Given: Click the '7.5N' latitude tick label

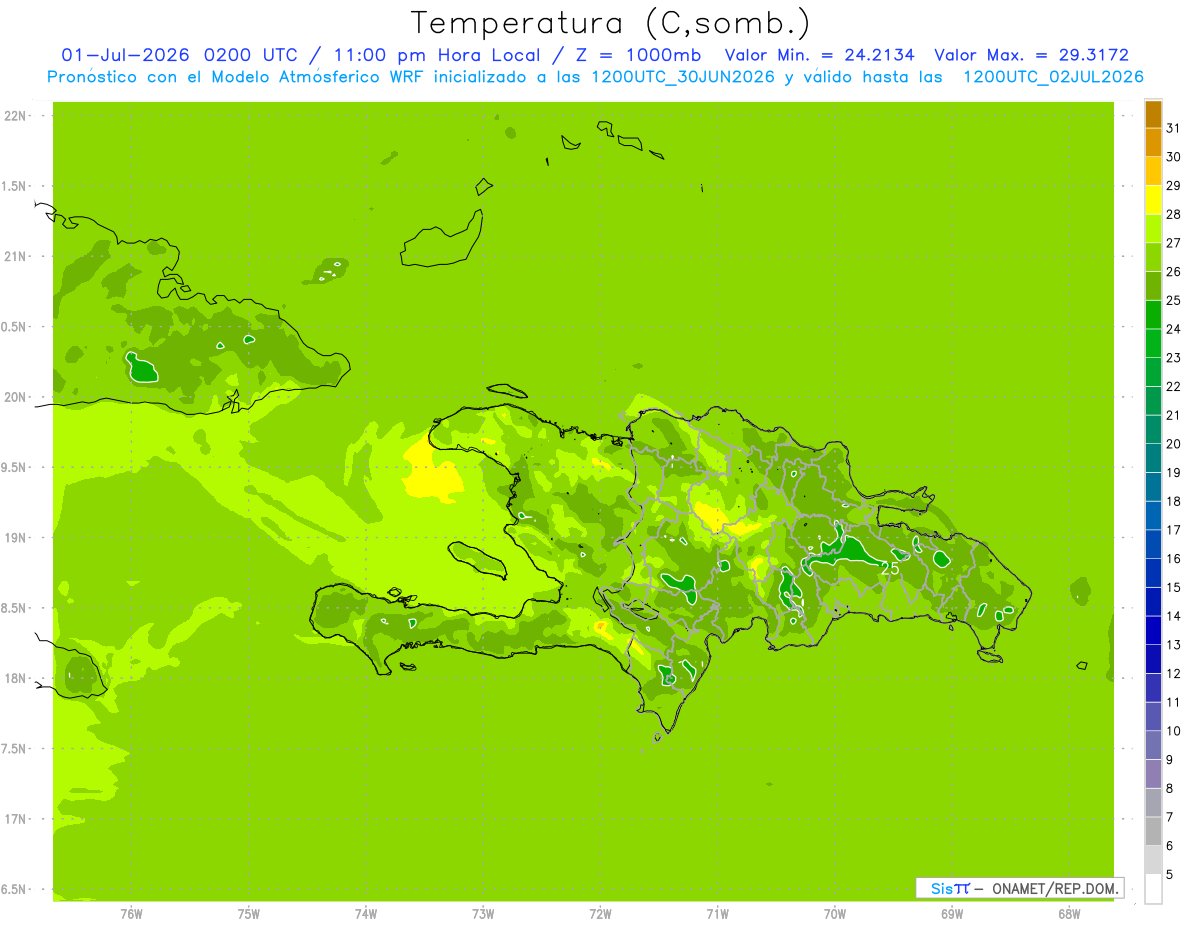Looking at the screenshot, I should 15,748.
